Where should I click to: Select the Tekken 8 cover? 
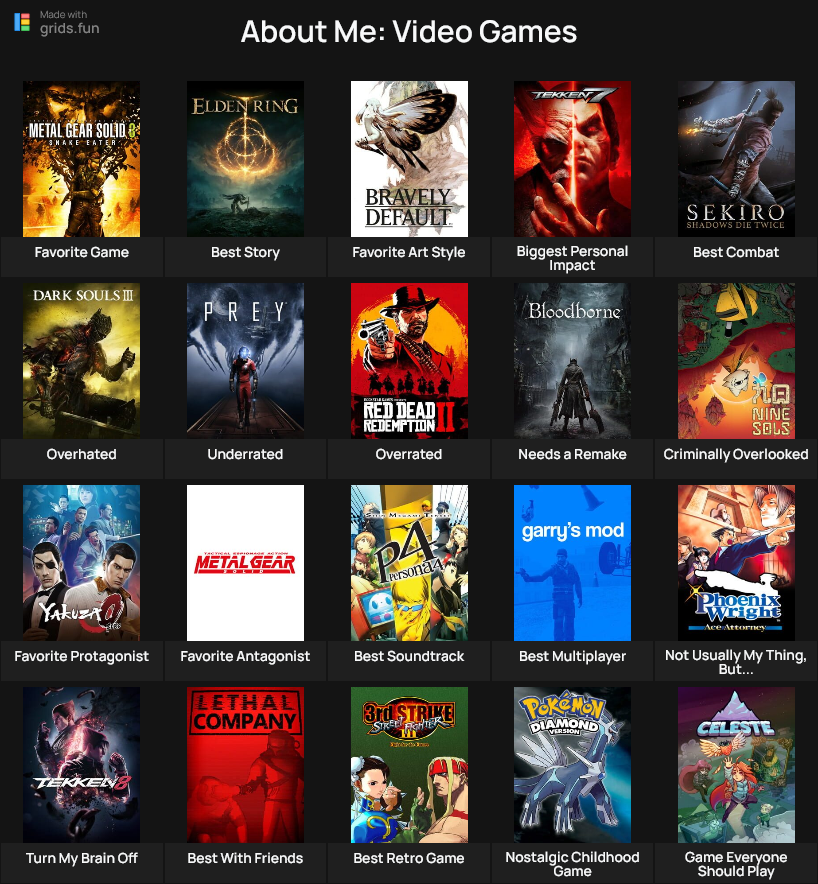82,764
